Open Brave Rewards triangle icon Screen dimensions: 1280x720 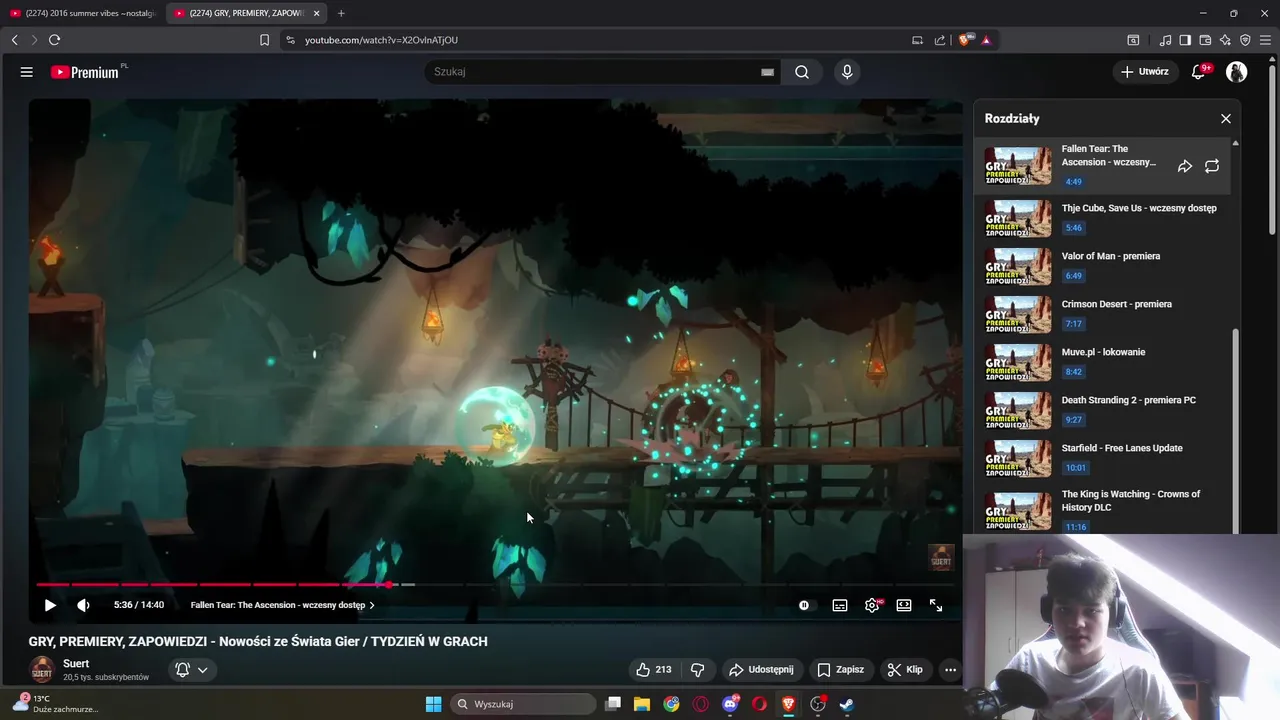986,40
